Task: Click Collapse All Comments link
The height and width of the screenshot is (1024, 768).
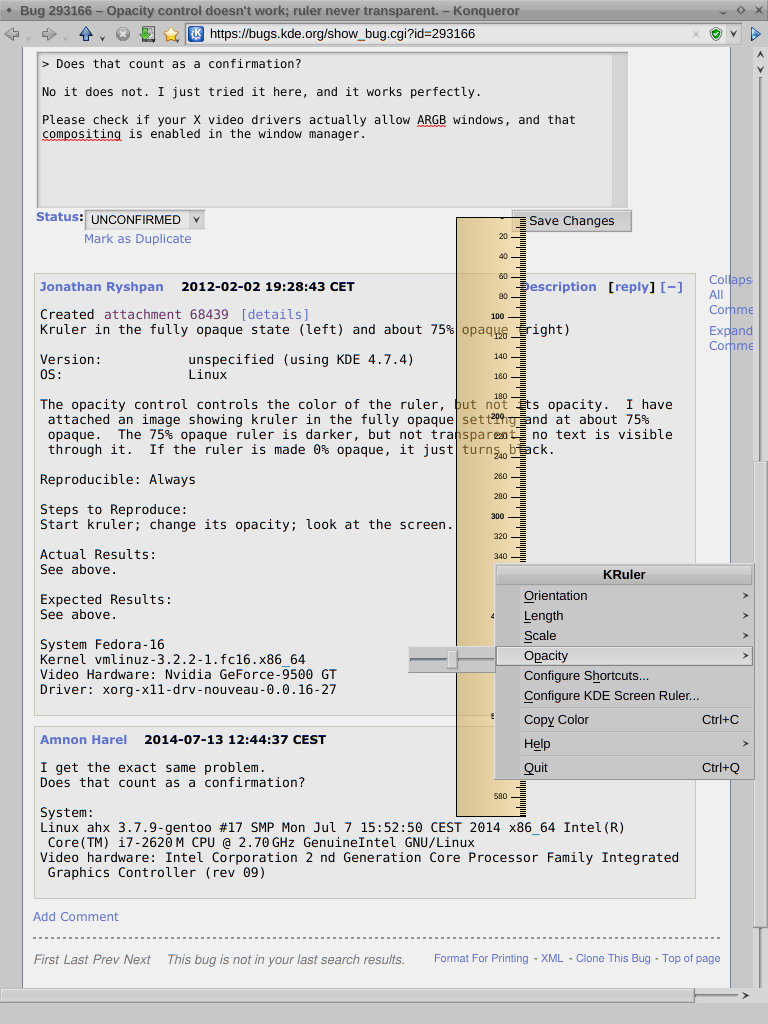Action: point(731,295)
